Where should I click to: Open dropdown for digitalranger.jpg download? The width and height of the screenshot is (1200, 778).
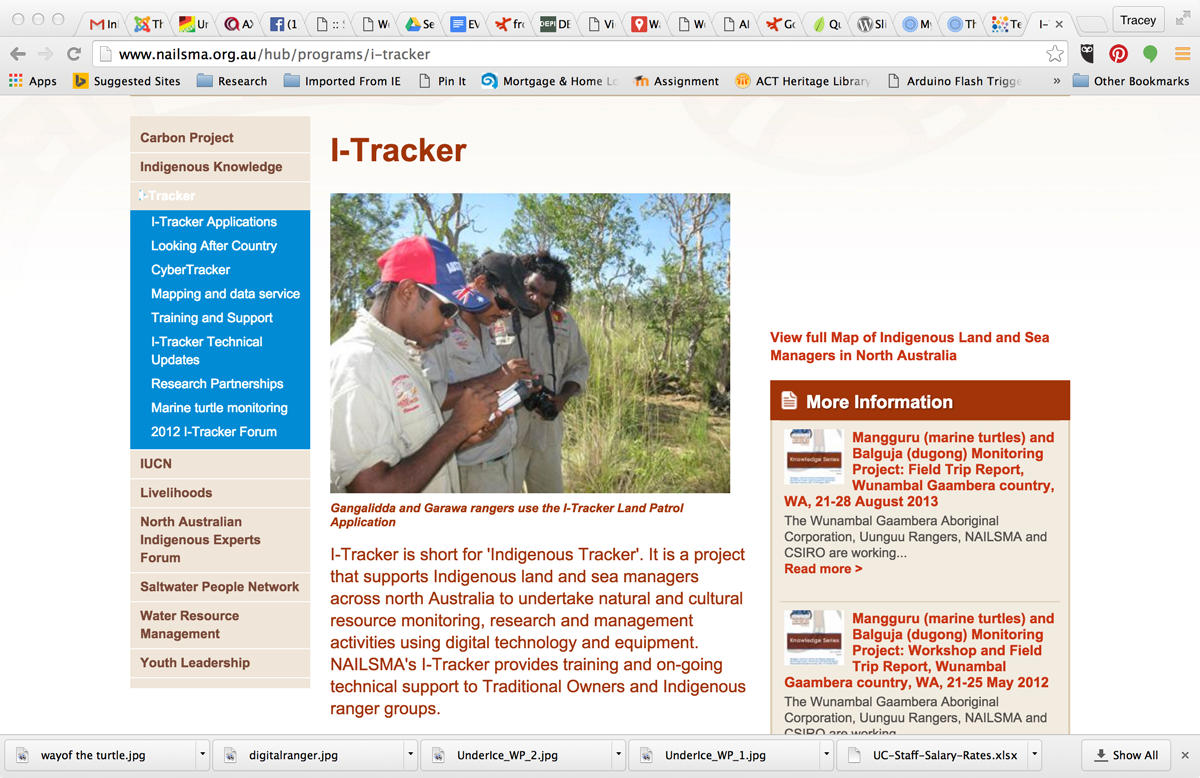[x=410, y=755]
